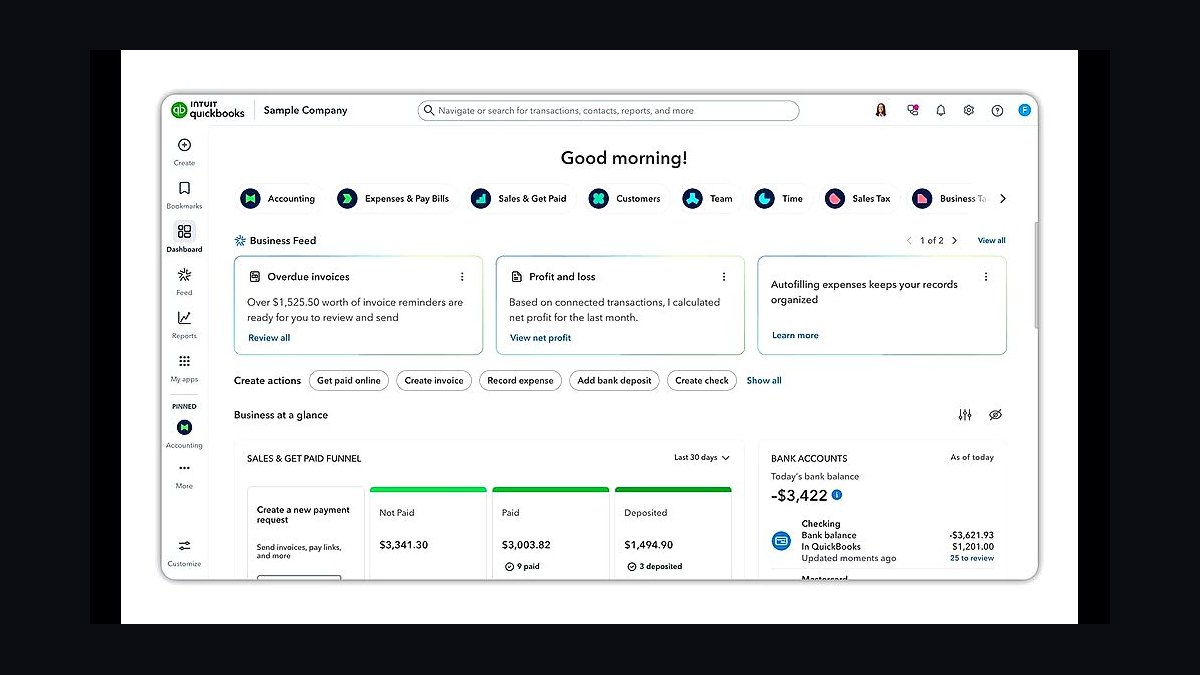The height and width of the screenshot is (675, 1200).
Task: Click the Add bank deposit button
Action: (x=614, y=380)
